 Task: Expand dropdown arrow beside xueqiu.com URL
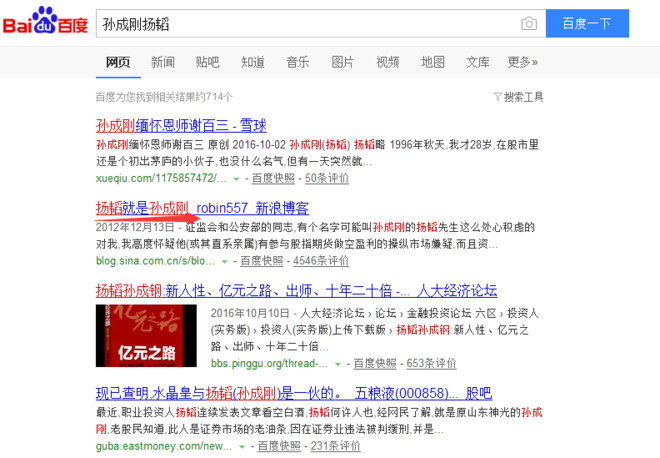236,179
